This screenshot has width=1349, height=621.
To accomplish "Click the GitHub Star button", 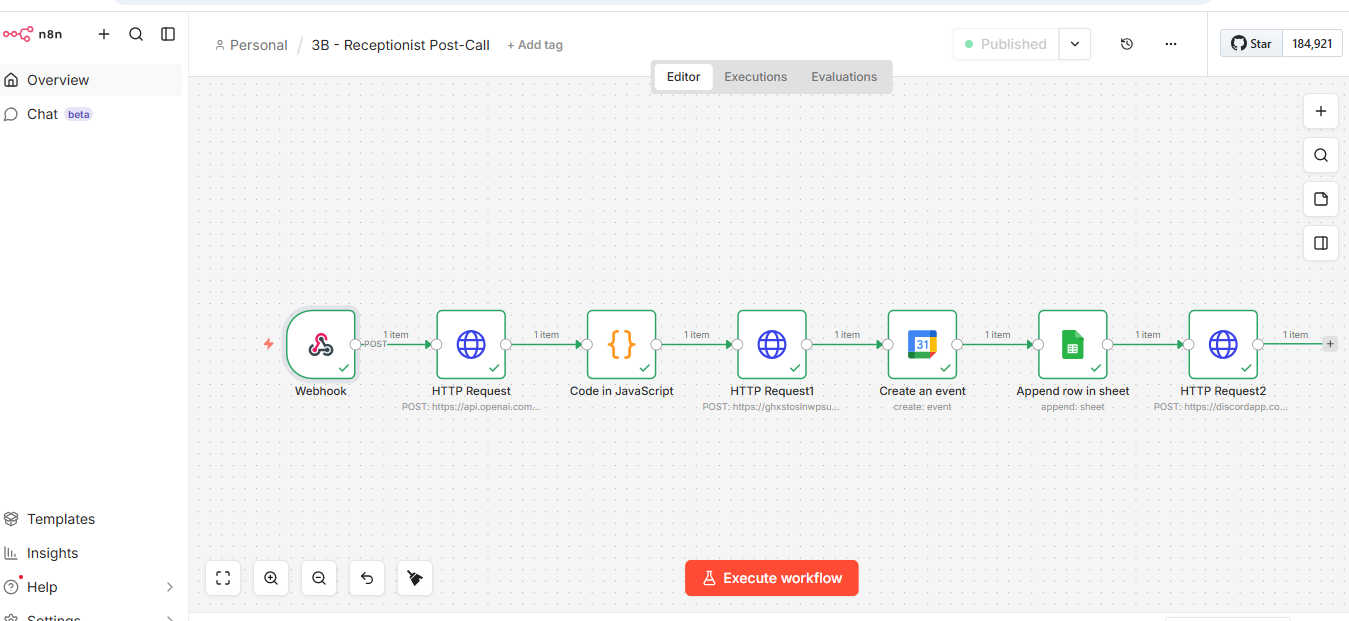I will click(x=1251, y=43).
